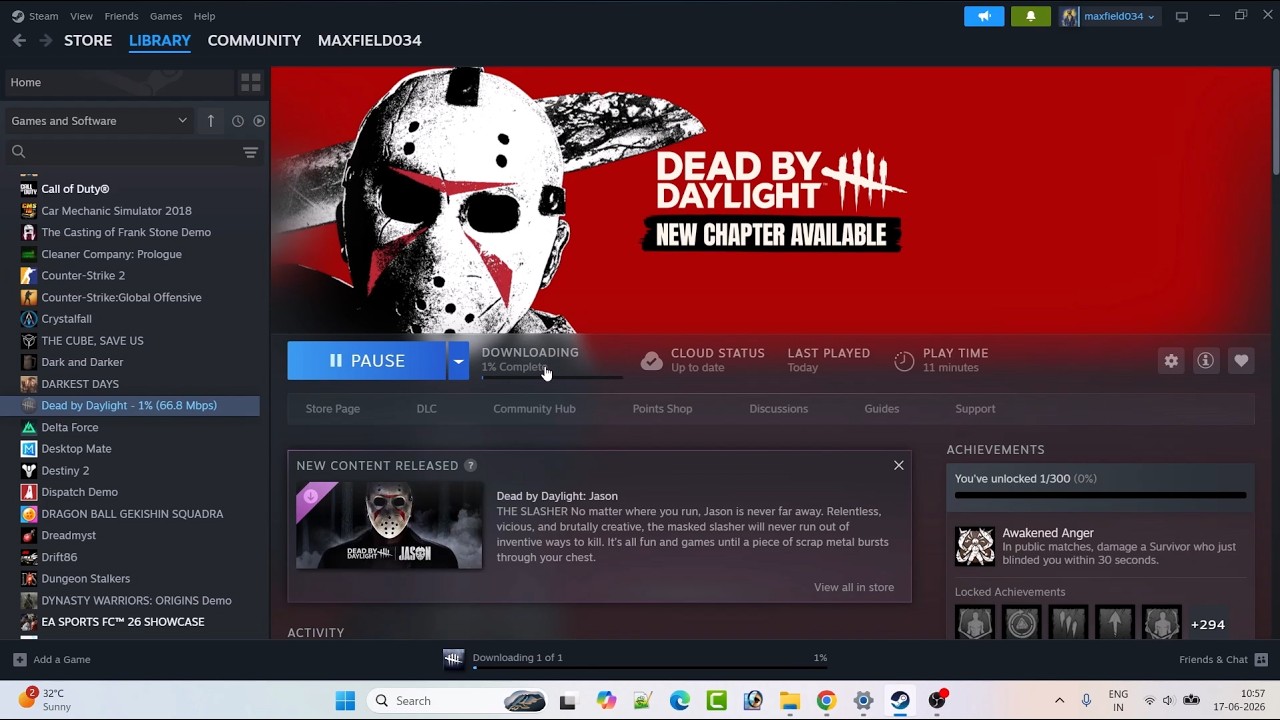Open the Games menu
This screenshot has height=720, width=1280.
click(166, 16)
